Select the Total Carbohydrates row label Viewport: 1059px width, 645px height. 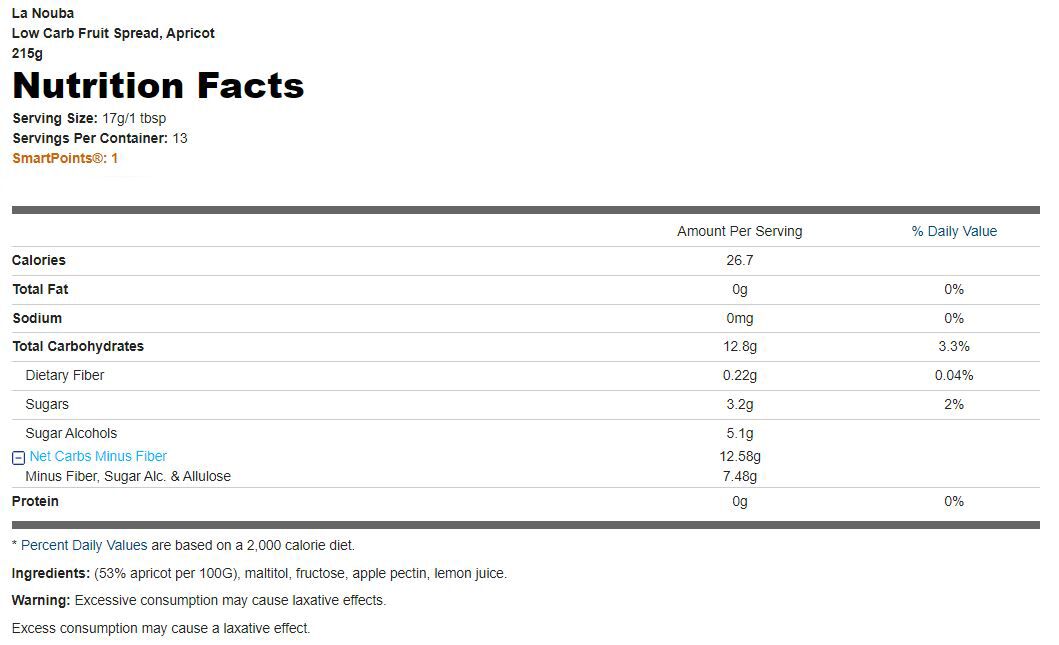click(78, 346)
